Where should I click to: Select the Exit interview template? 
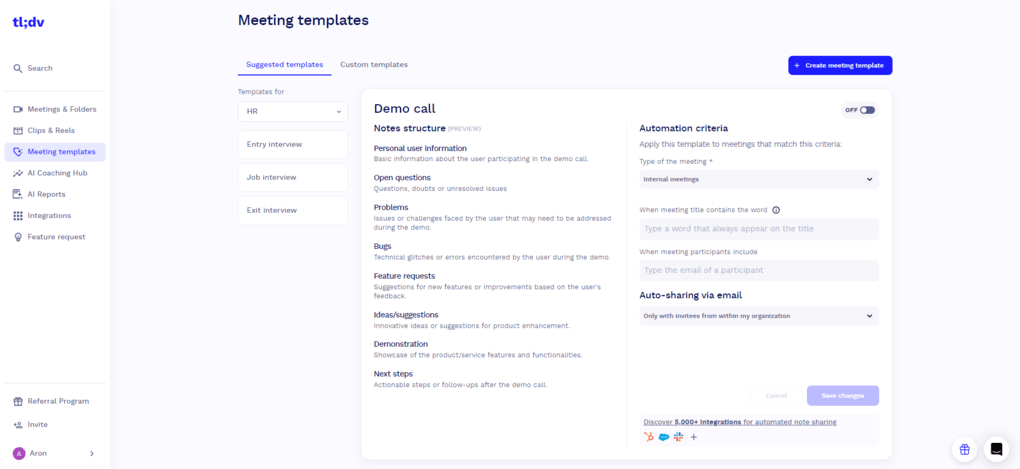[293, 211]
